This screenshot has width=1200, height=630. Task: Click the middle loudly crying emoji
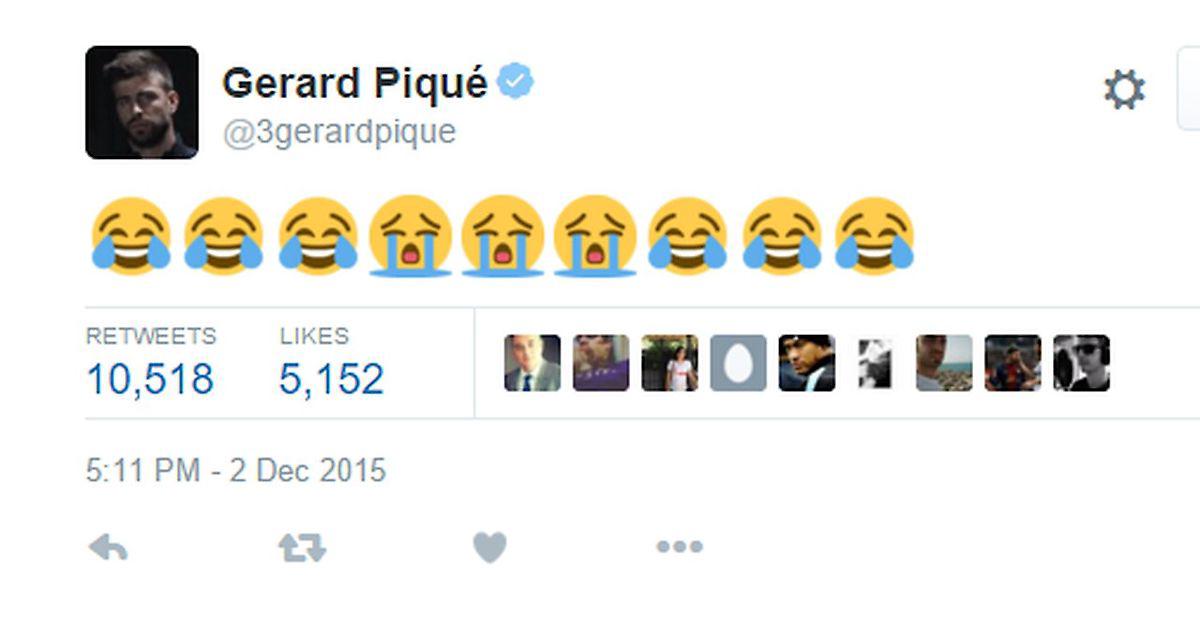pos(502,236)
